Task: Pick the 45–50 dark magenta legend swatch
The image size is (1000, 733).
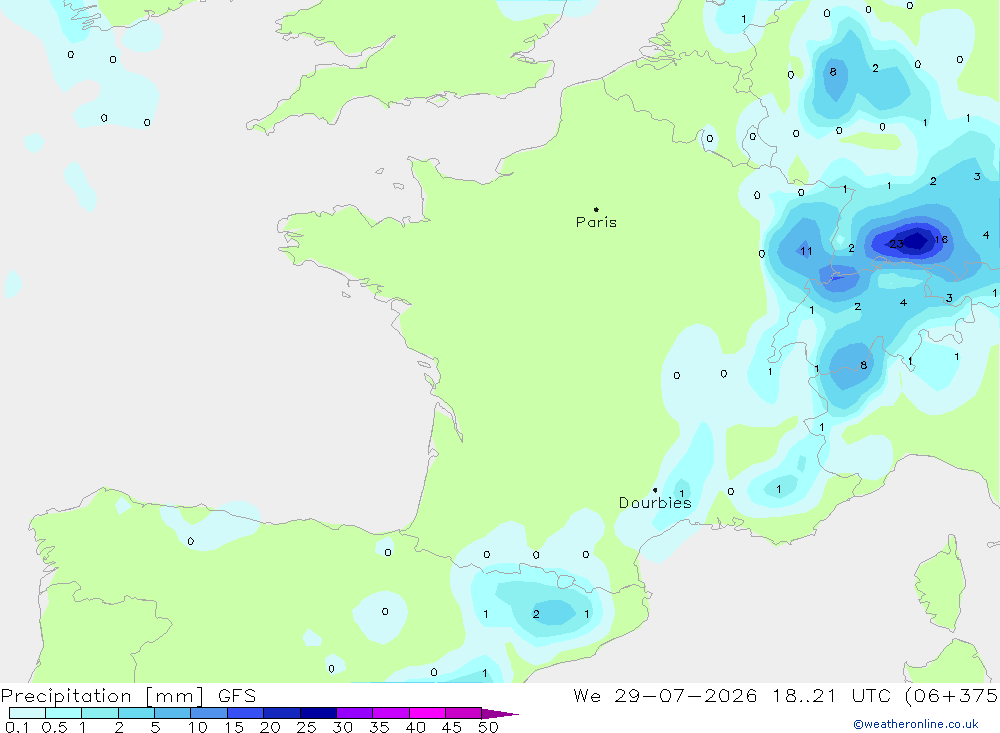Action: click(463, 713)
